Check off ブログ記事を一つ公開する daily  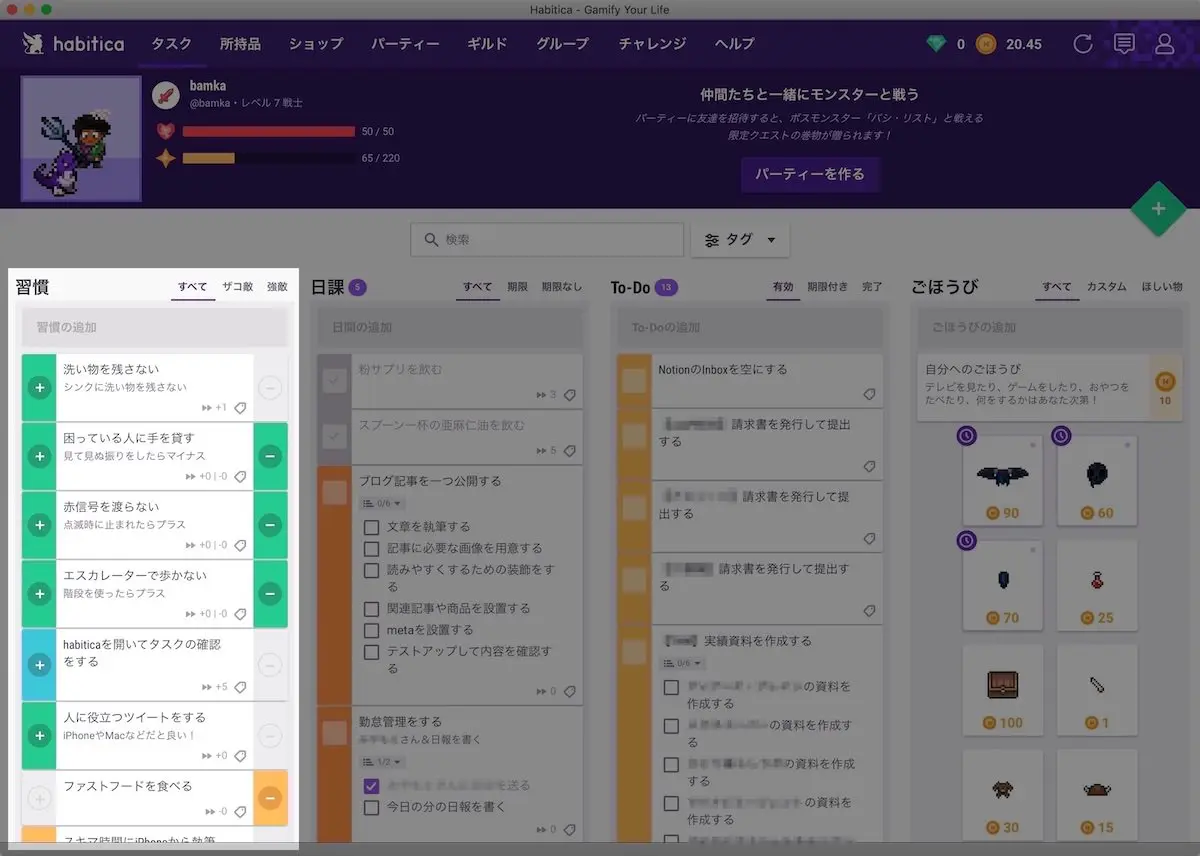tap(335, 493)
